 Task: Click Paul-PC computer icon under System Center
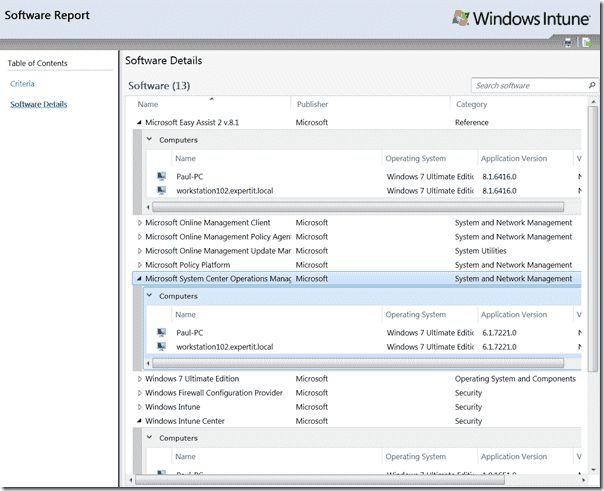(161, 332)
